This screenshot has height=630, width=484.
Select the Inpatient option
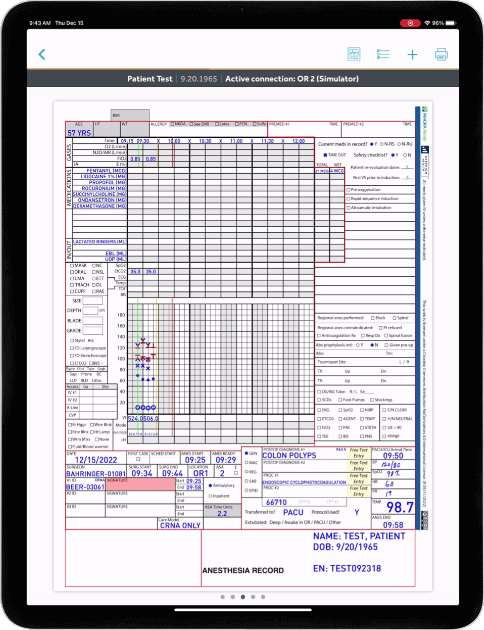[x=210, y=496]
